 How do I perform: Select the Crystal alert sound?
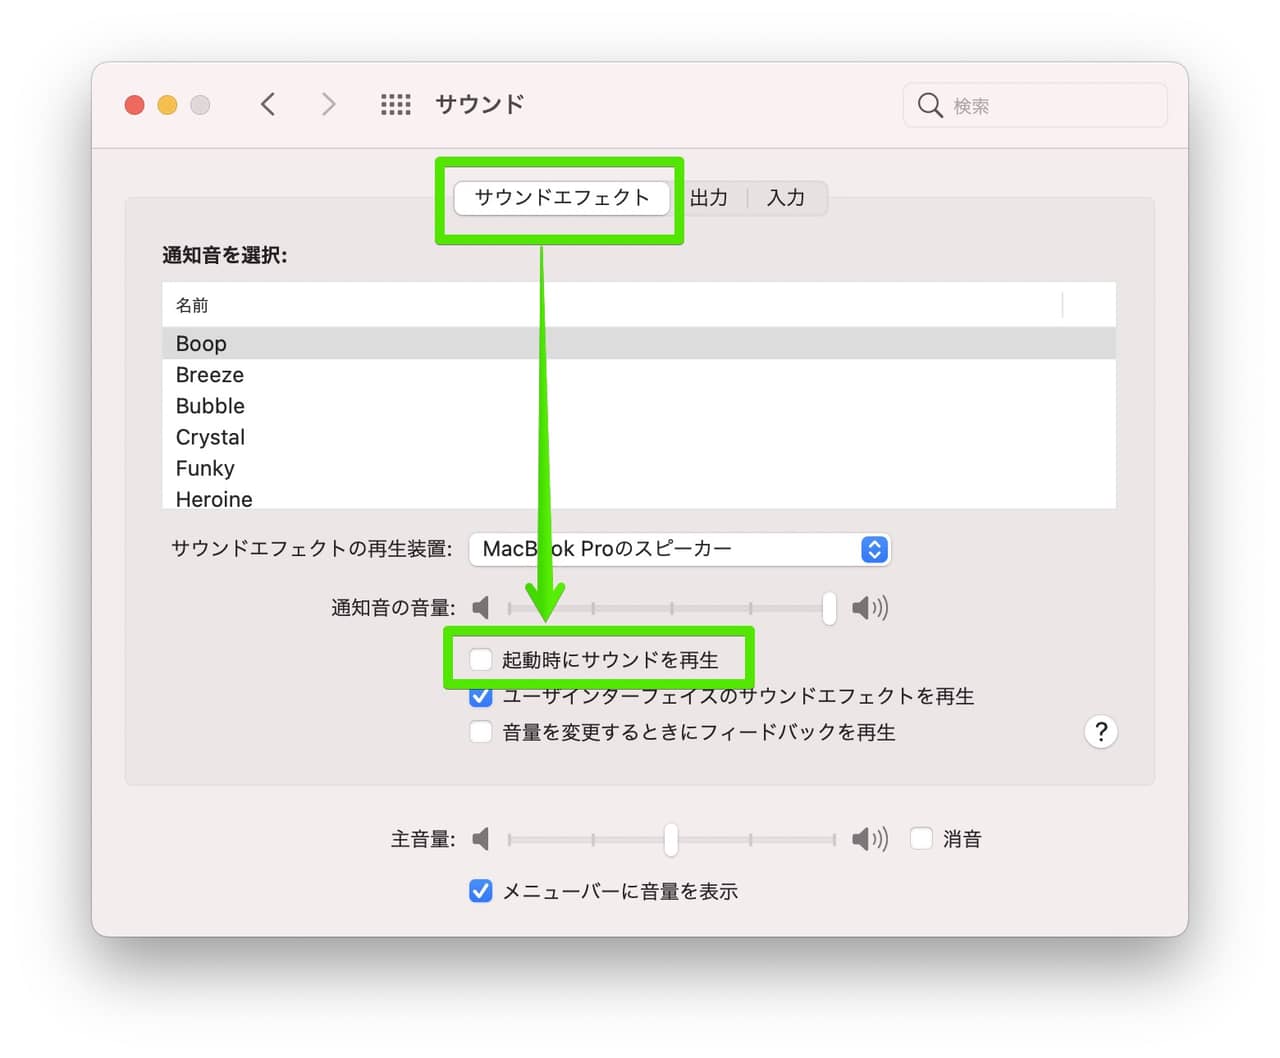pos(210,437)
